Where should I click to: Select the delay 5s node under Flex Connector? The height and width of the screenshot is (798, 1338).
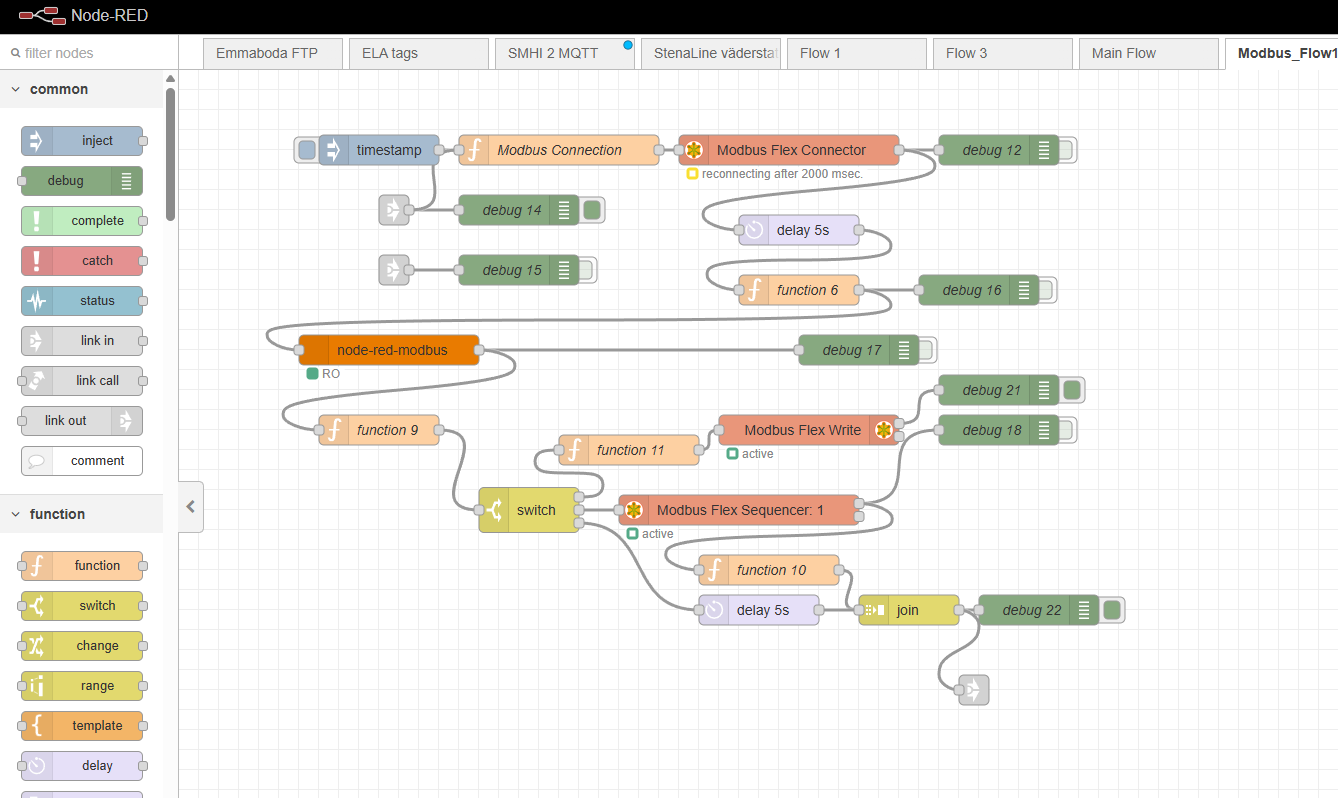799,230
